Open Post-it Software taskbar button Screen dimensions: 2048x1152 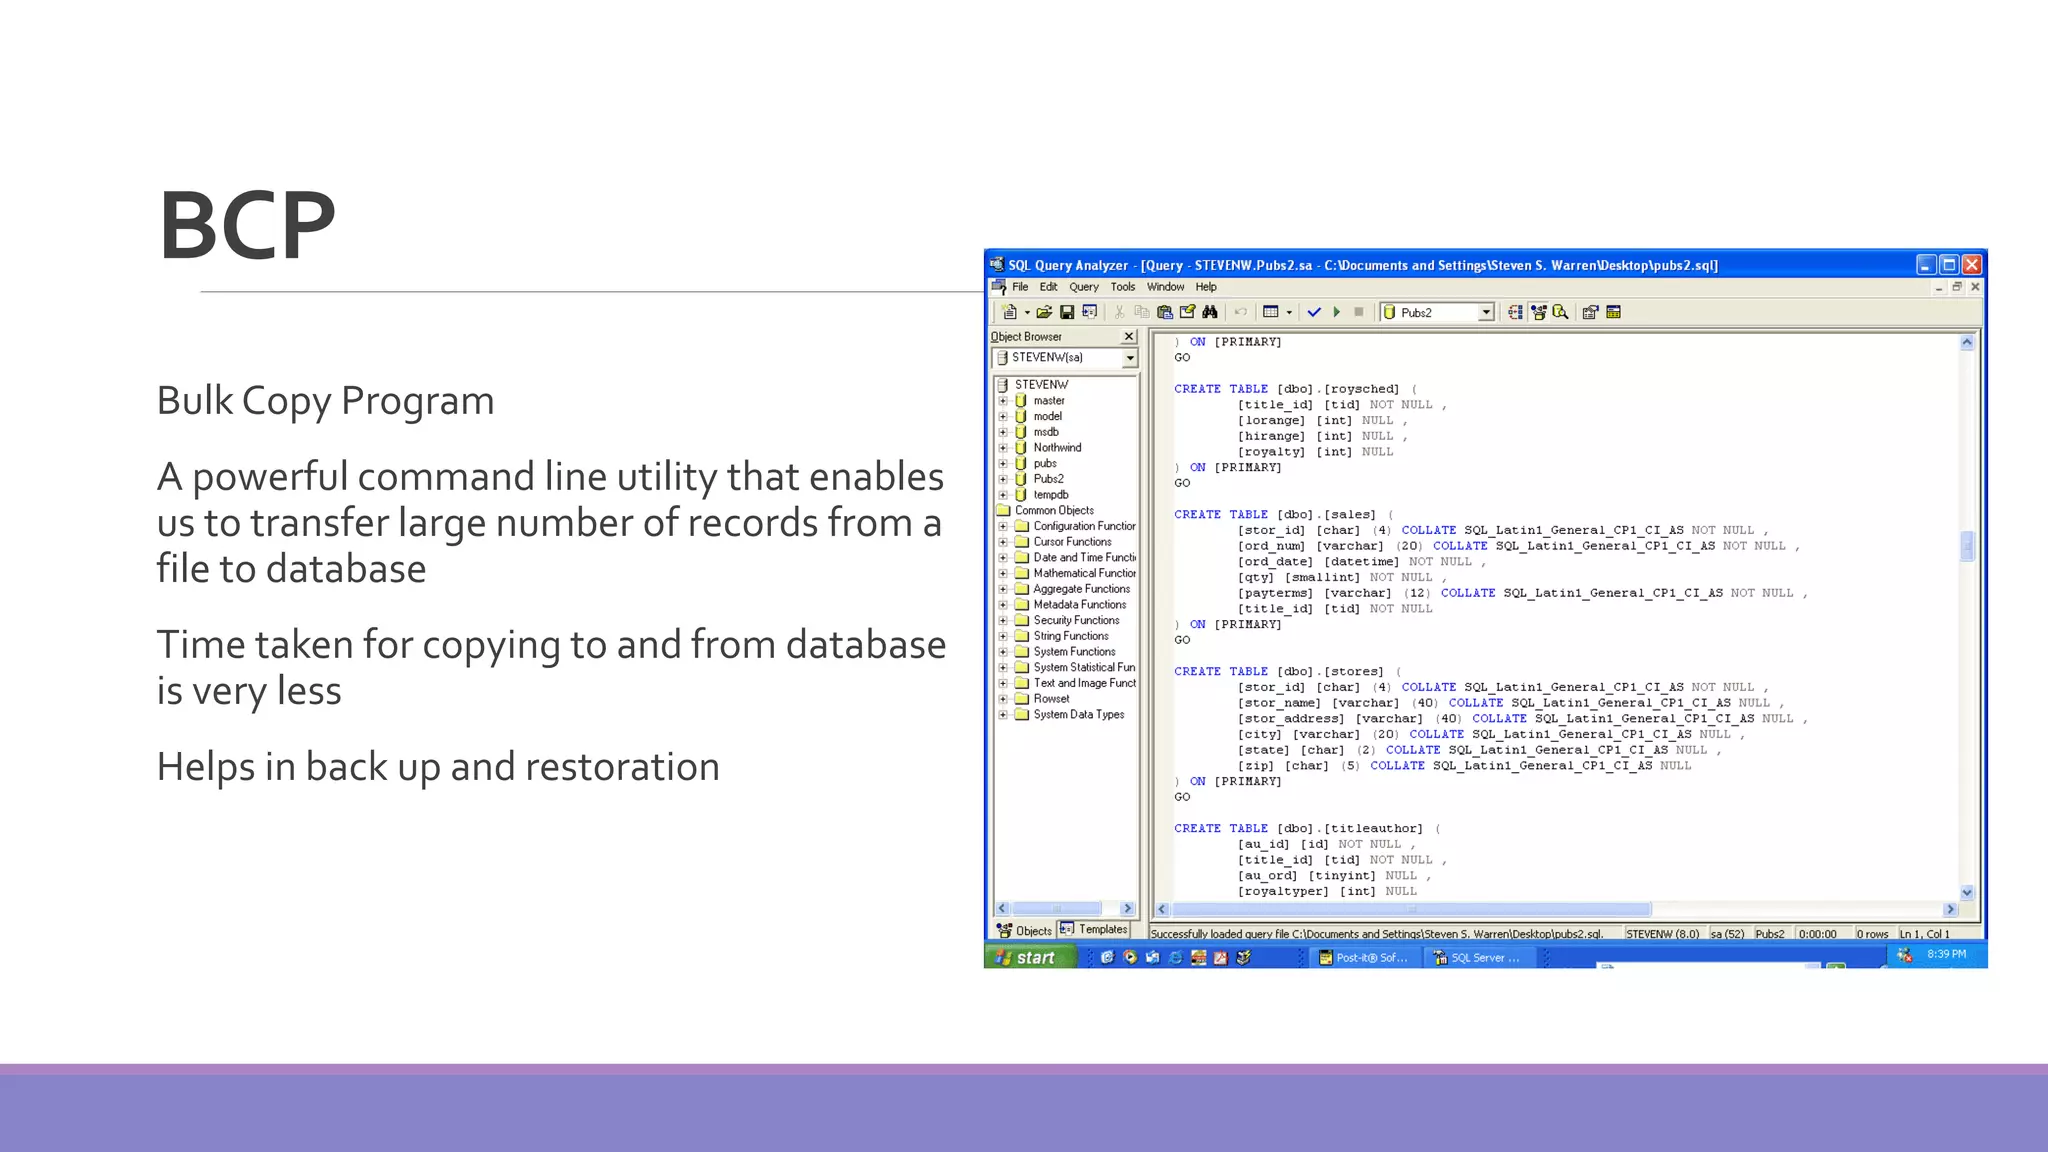[1363, 958]
